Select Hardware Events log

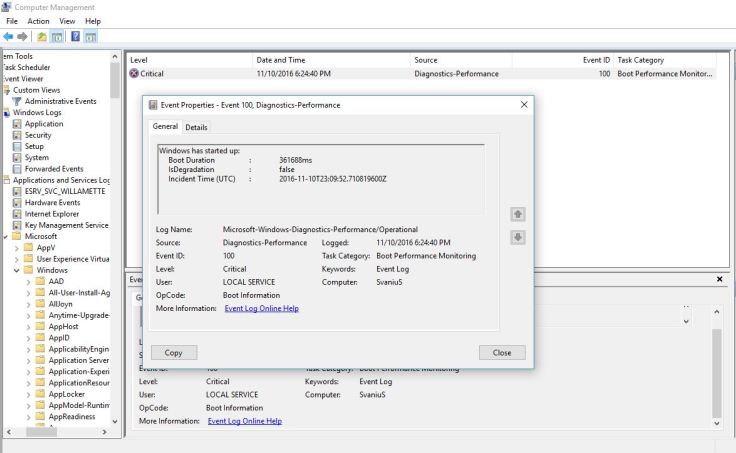point(52,203)
